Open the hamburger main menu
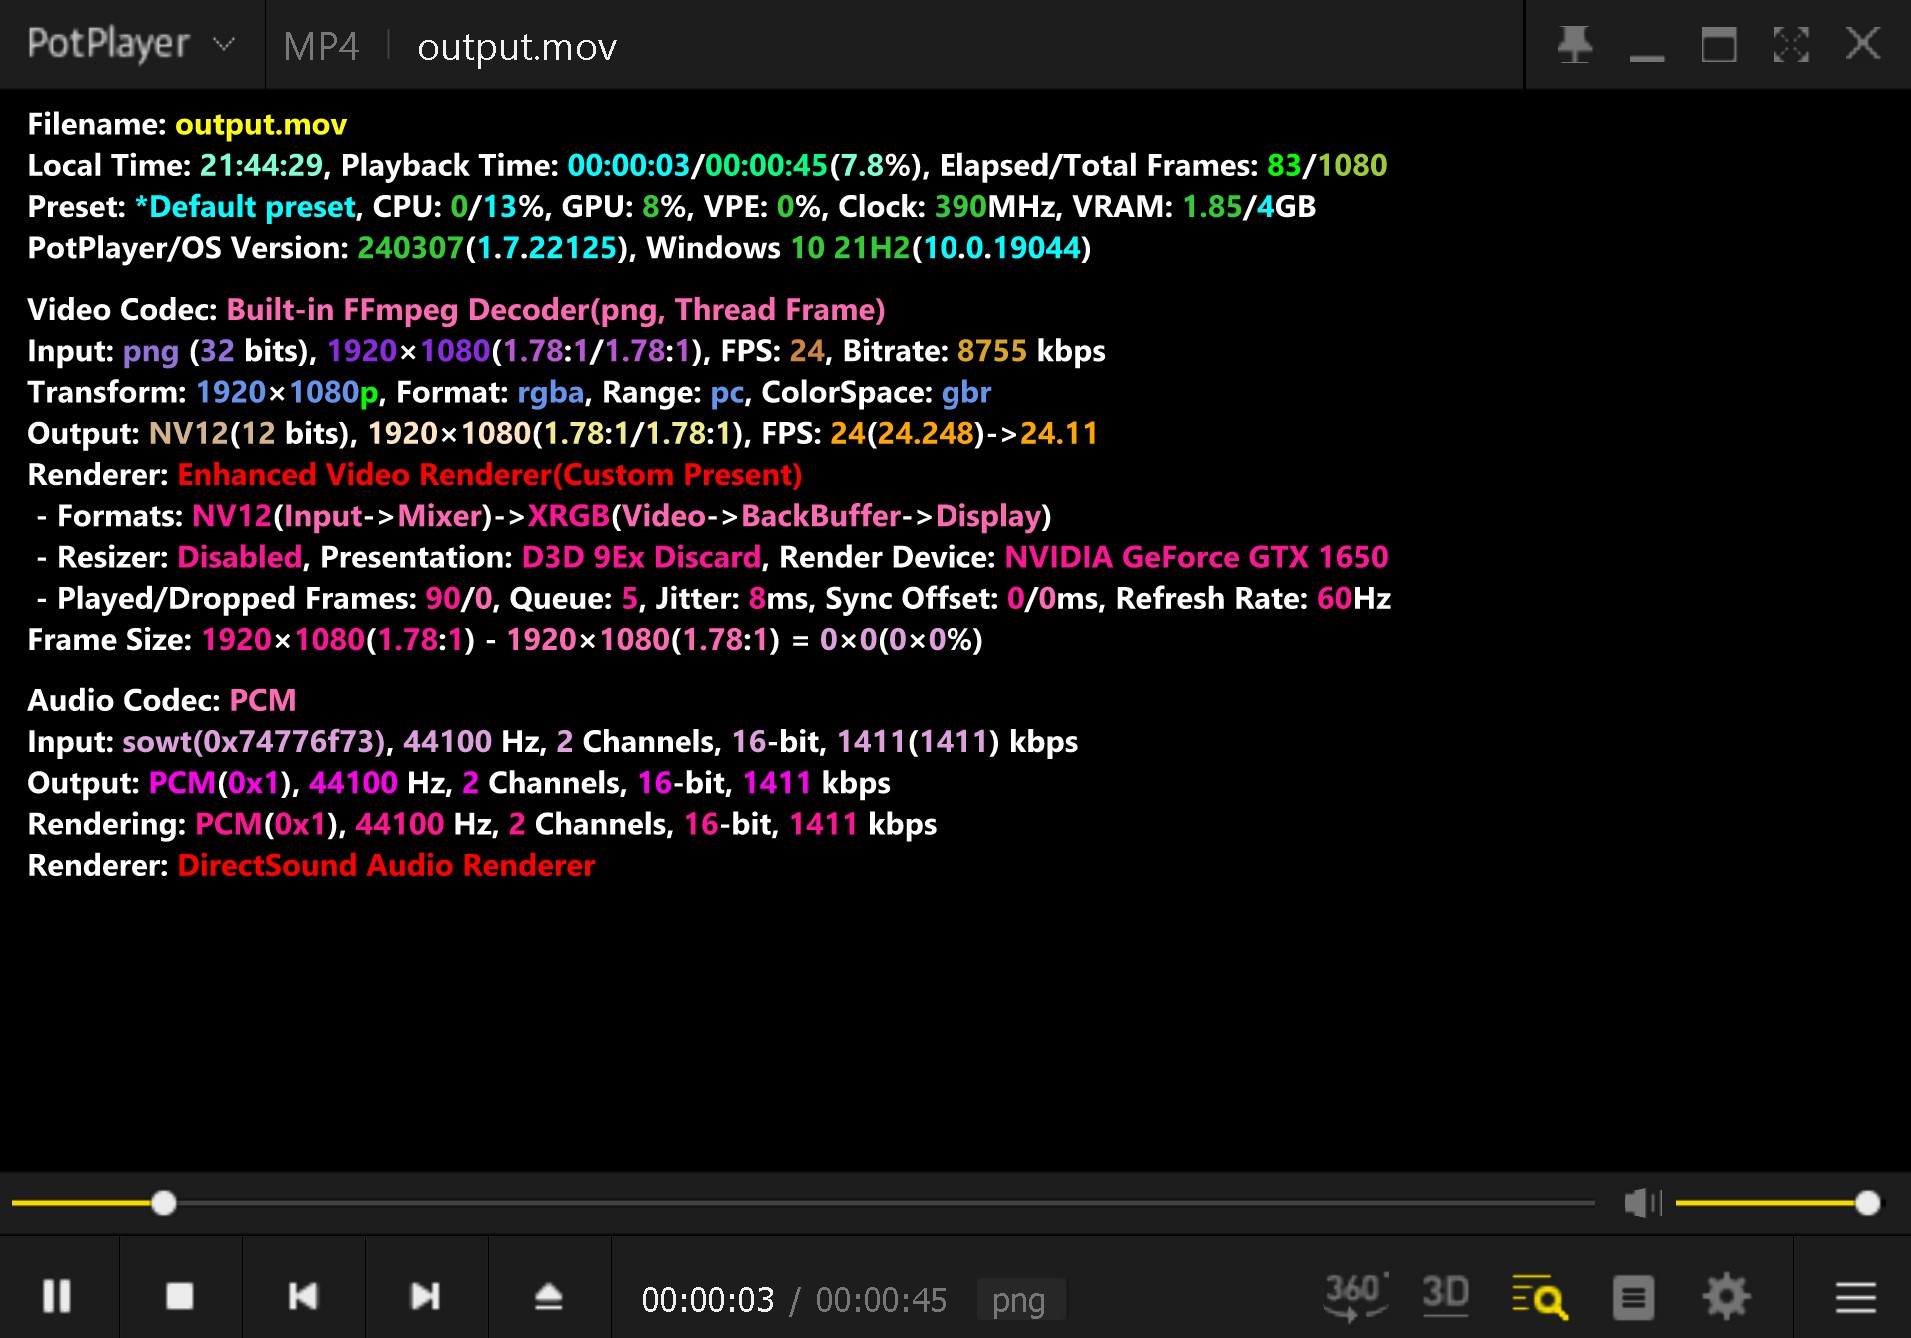Screen dimensions: 1911x1338 point(1855,1297)
